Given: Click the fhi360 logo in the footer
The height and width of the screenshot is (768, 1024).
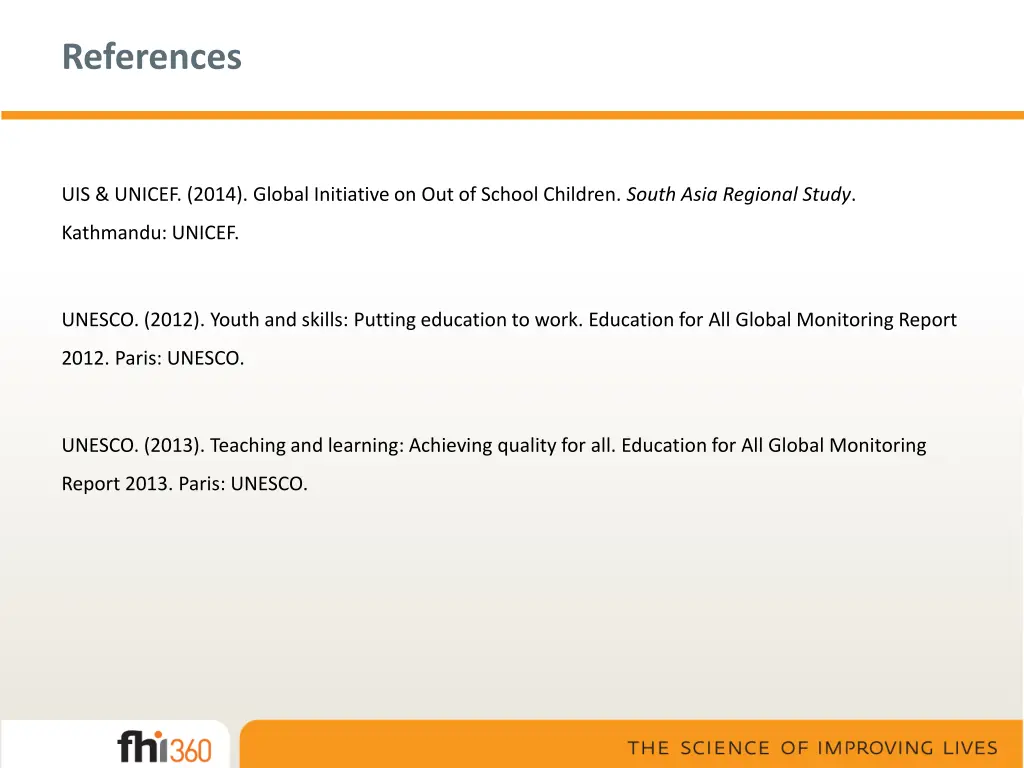Looking at the screenshot, I should 165,746.
